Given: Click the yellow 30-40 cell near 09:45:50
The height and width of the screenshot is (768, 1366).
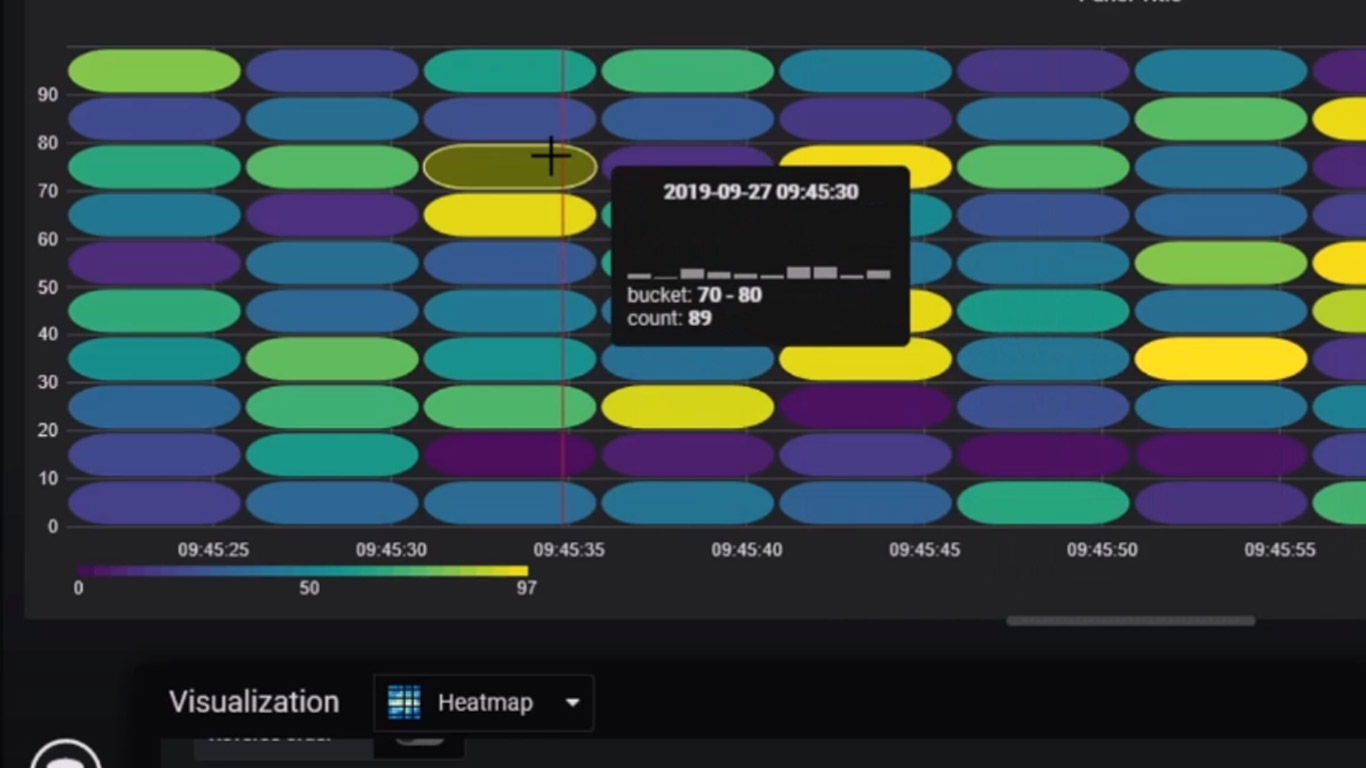Looking at the screenshot, I should (x=1221, y=359).
